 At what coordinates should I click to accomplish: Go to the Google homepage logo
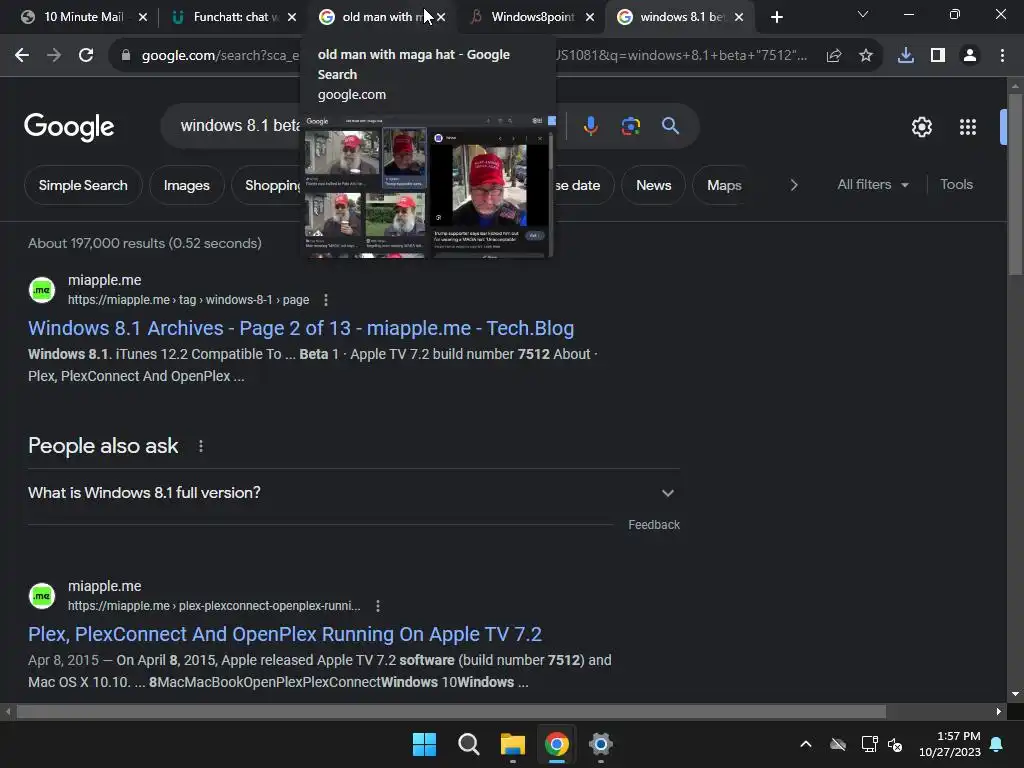(69, 127)
